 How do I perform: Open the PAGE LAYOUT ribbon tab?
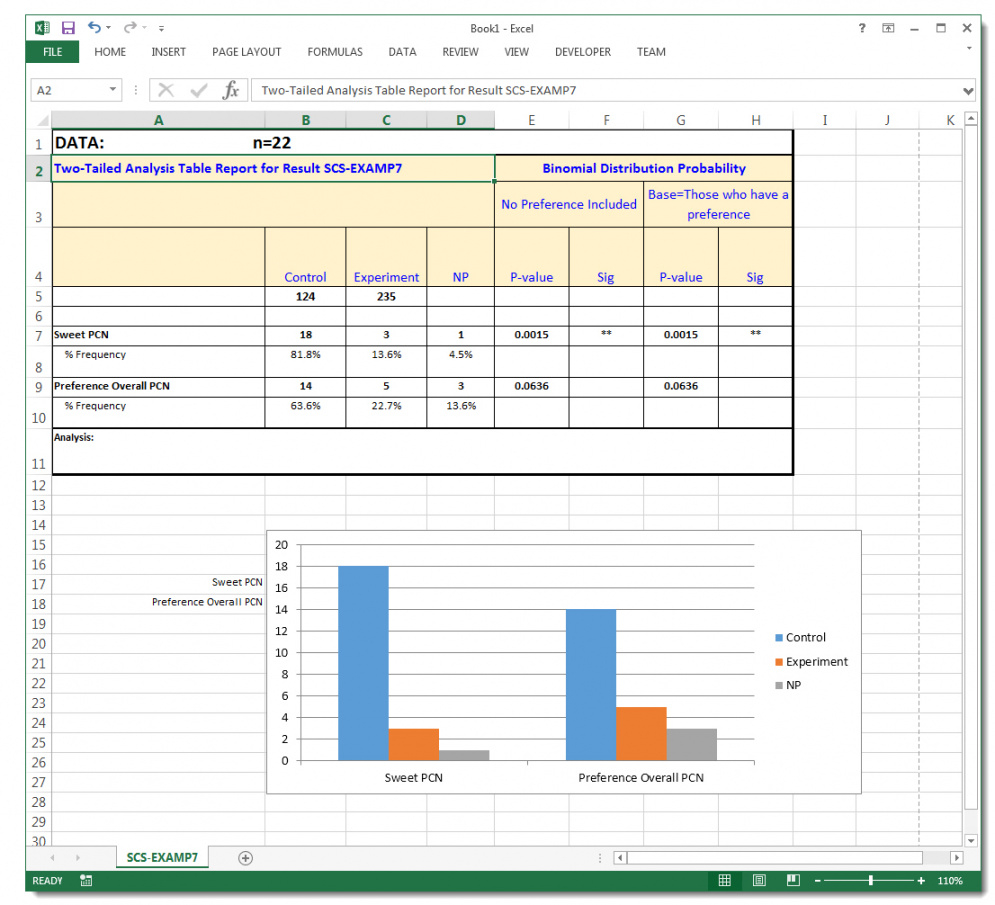[x=246, y=52]
